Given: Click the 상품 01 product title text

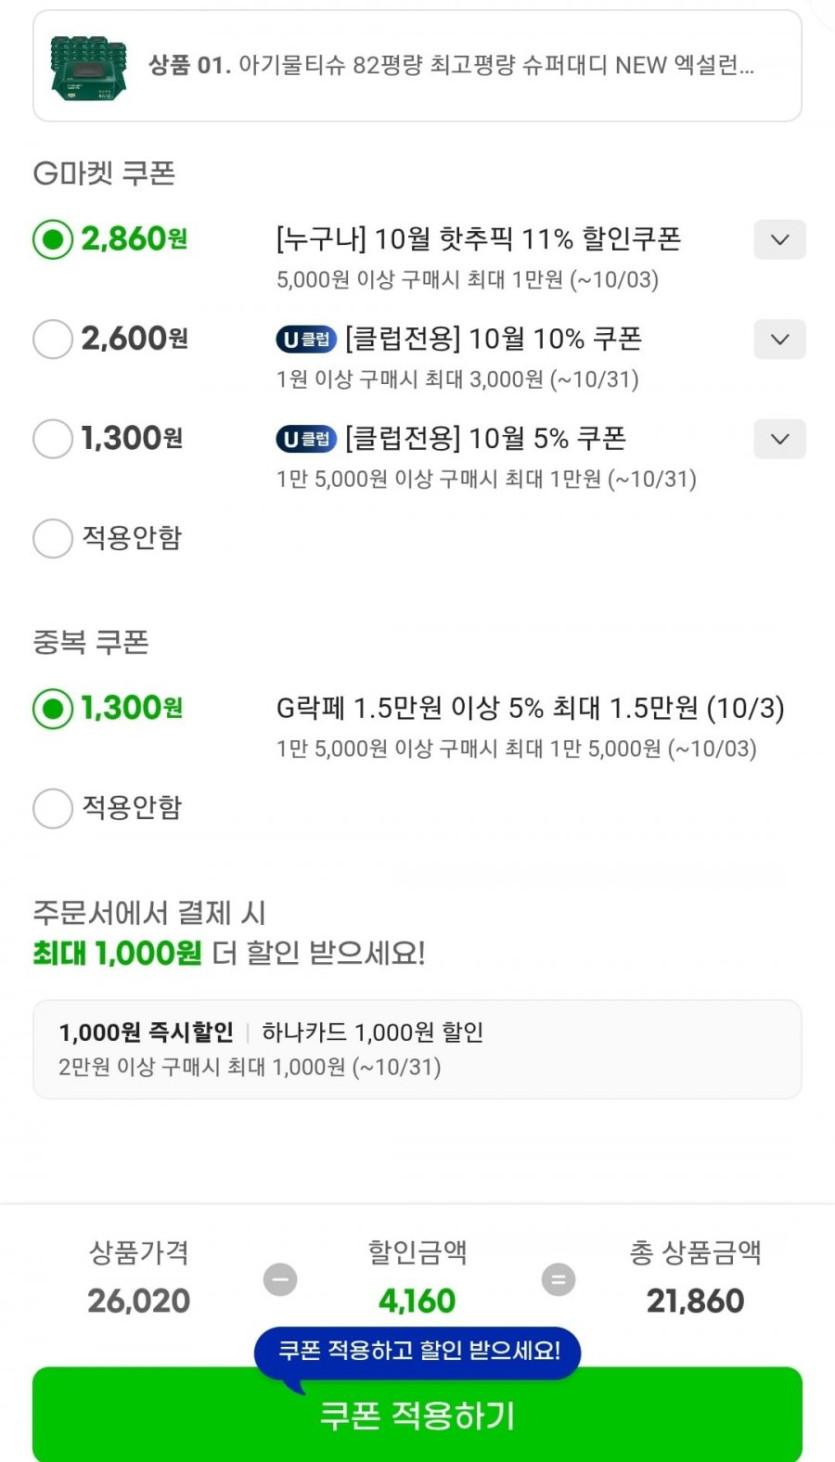Looking at the screenshot, I should 451,67.
